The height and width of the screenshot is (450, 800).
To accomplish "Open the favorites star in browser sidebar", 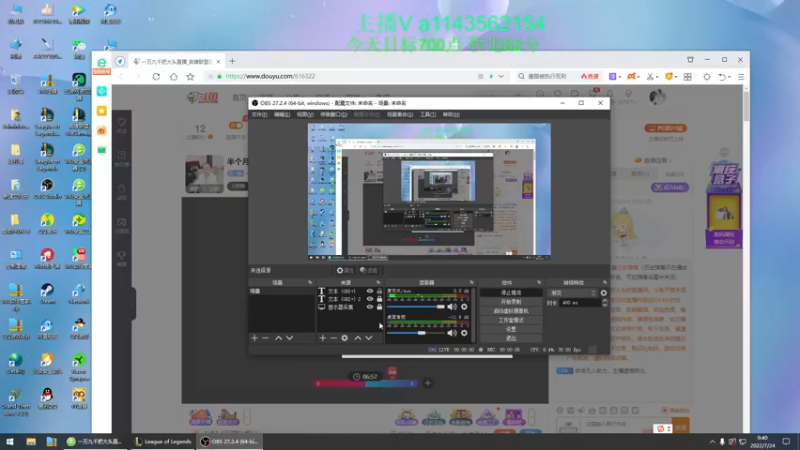I will 102,111.
